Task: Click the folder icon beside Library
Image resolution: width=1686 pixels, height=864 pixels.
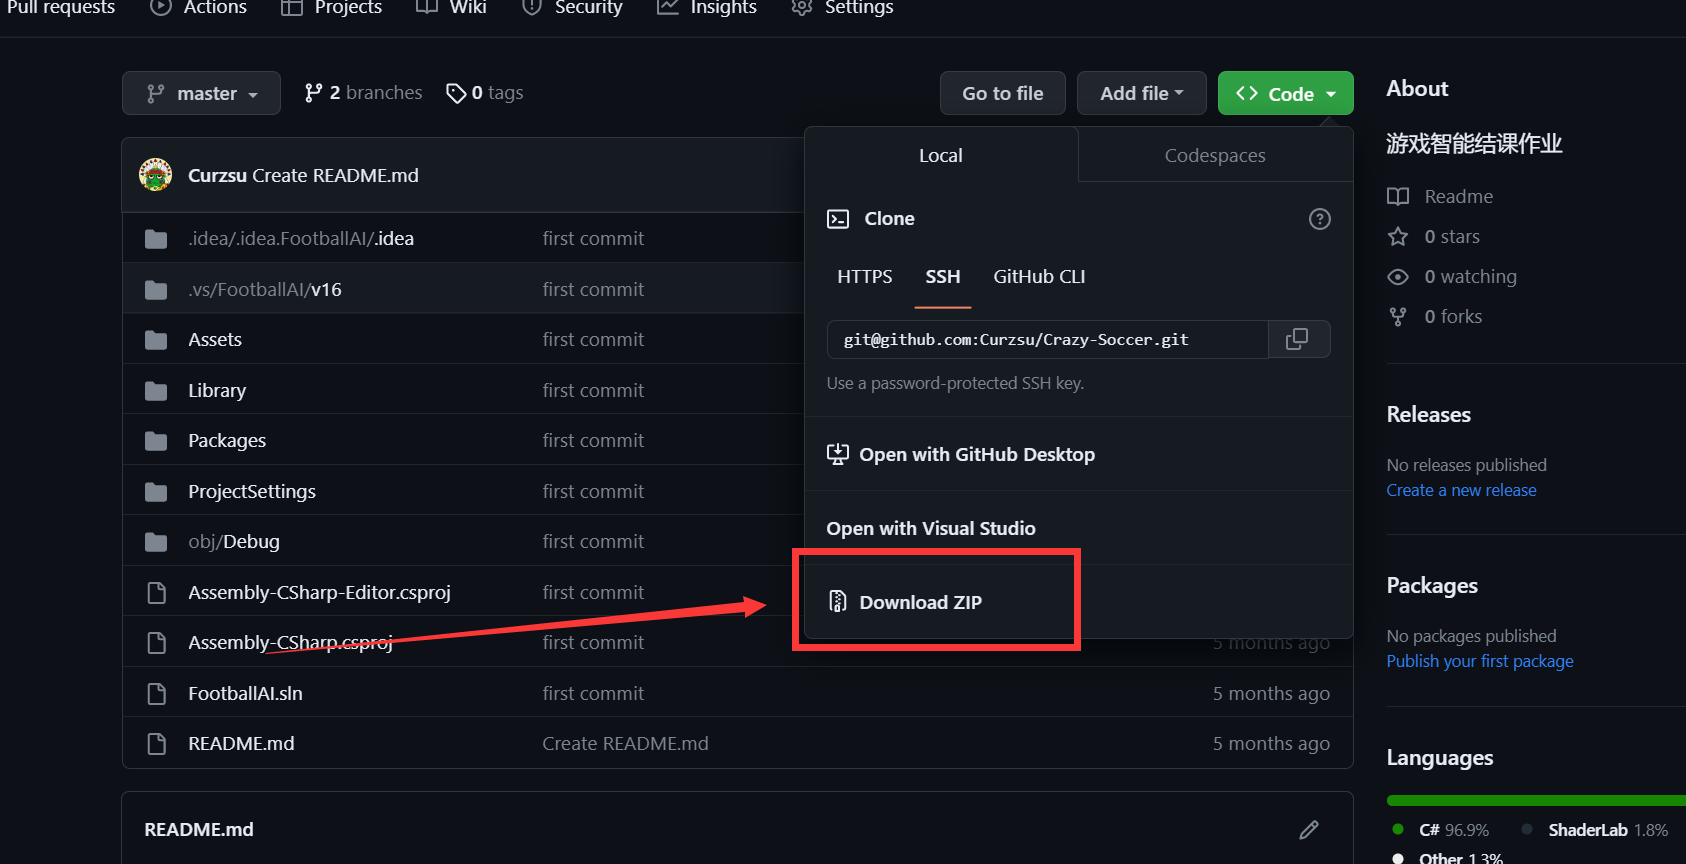Action: [156, 391]
